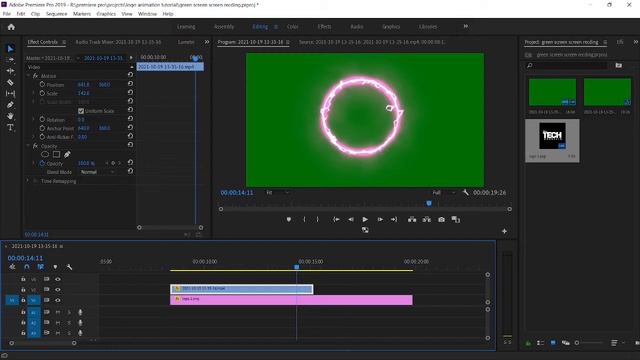Go to Out point

point(394,220)
